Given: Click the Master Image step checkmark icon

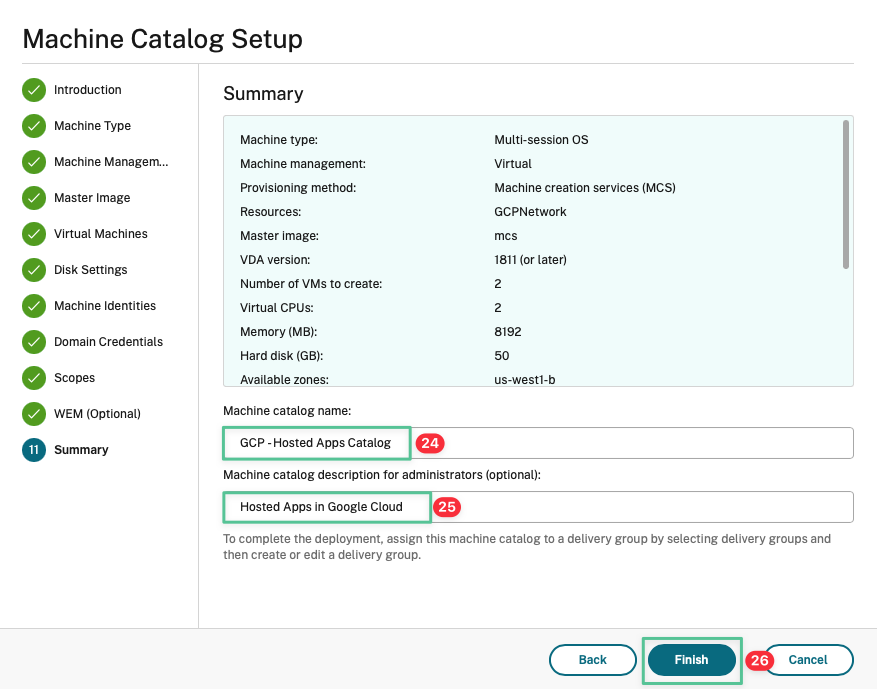Looking at the screenshot, I should [34, 198].
